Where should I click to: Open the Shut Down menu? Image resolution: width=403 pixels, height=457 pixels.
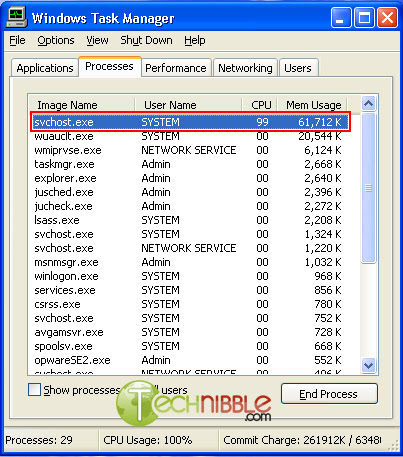(146, 40)
